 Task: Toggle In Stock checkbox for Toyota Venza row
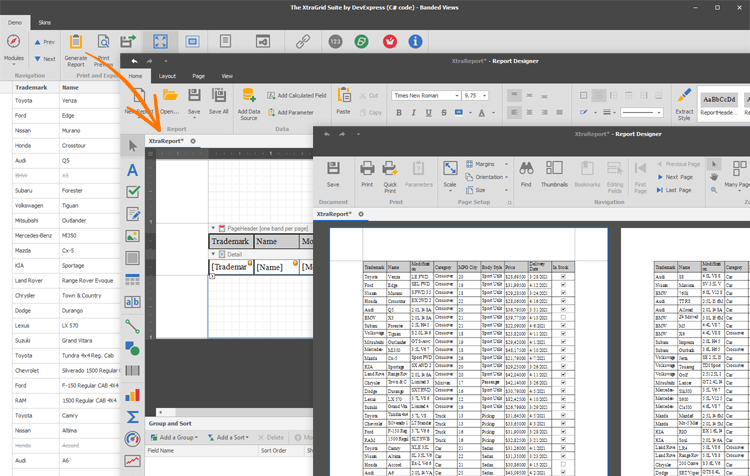click(x=563, y=277)
